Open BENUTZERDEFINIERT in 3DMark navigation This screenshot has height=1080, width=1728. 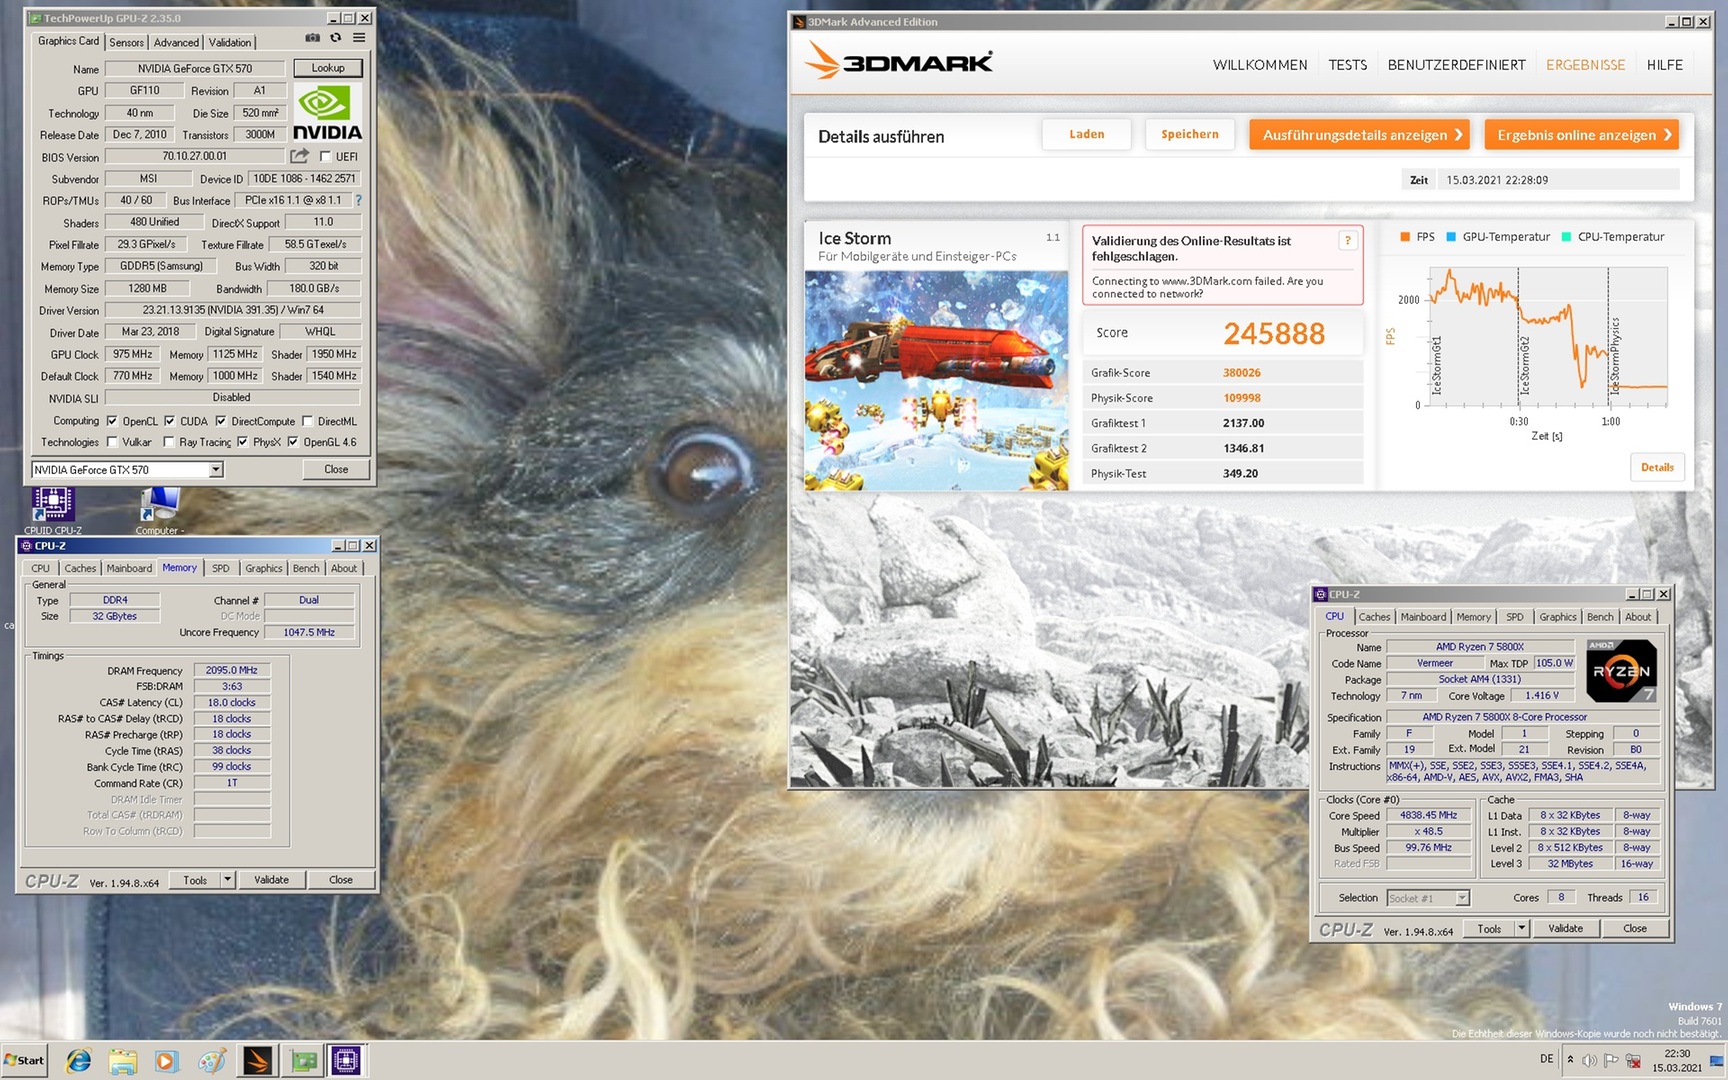[x=1456, y=65]
